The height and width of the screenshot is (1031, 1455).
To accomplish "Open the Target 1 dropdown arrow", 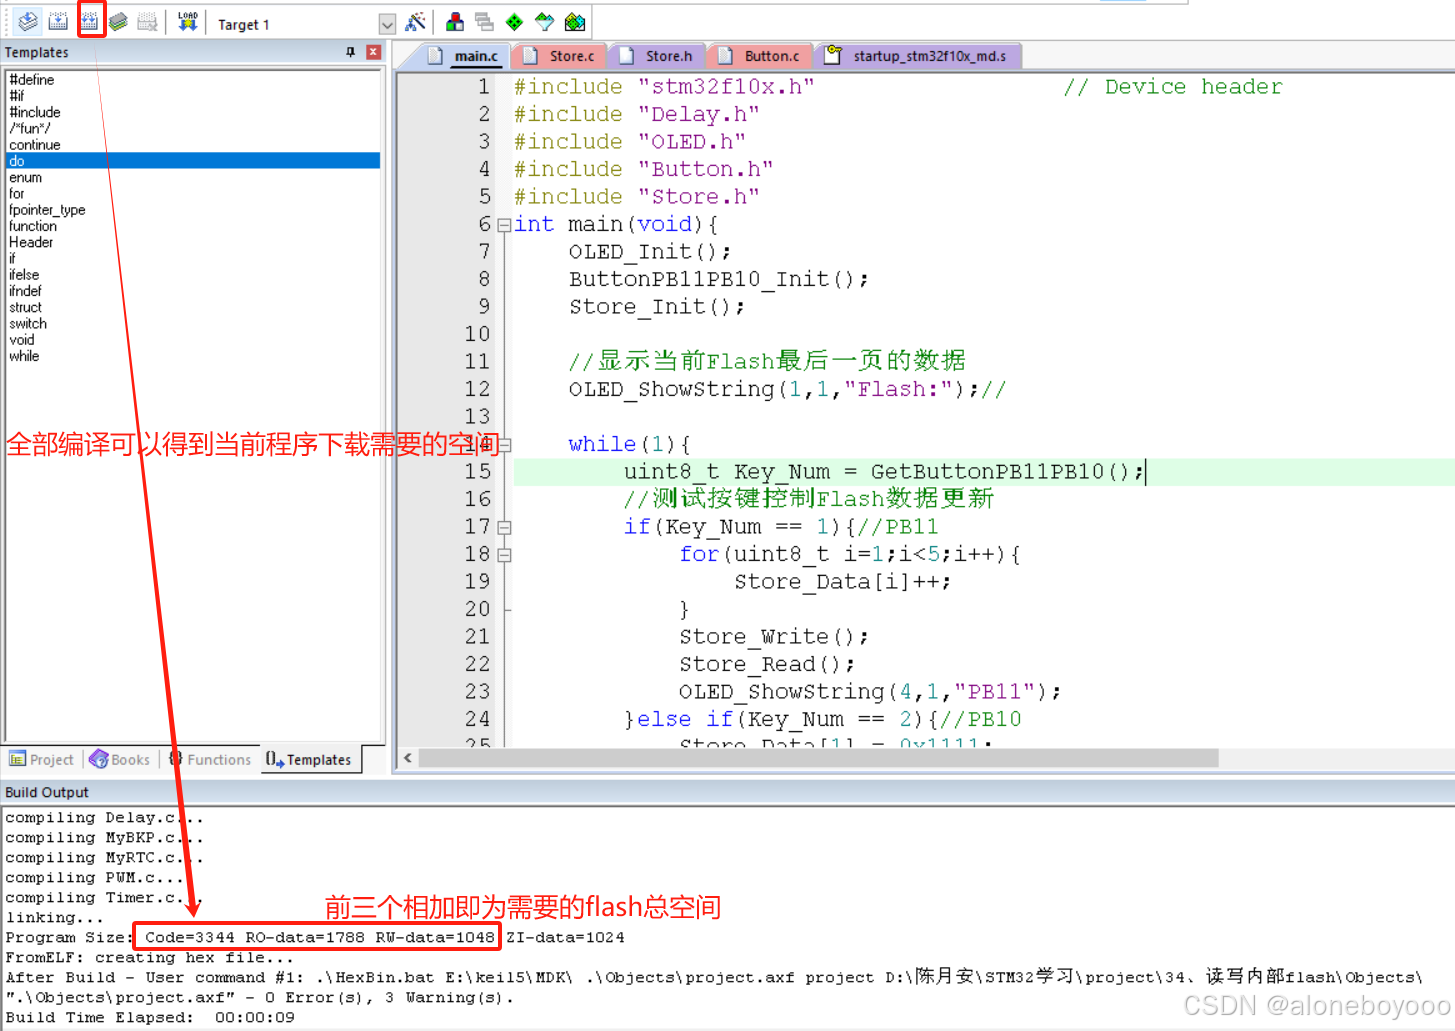I will coord(387,24).
